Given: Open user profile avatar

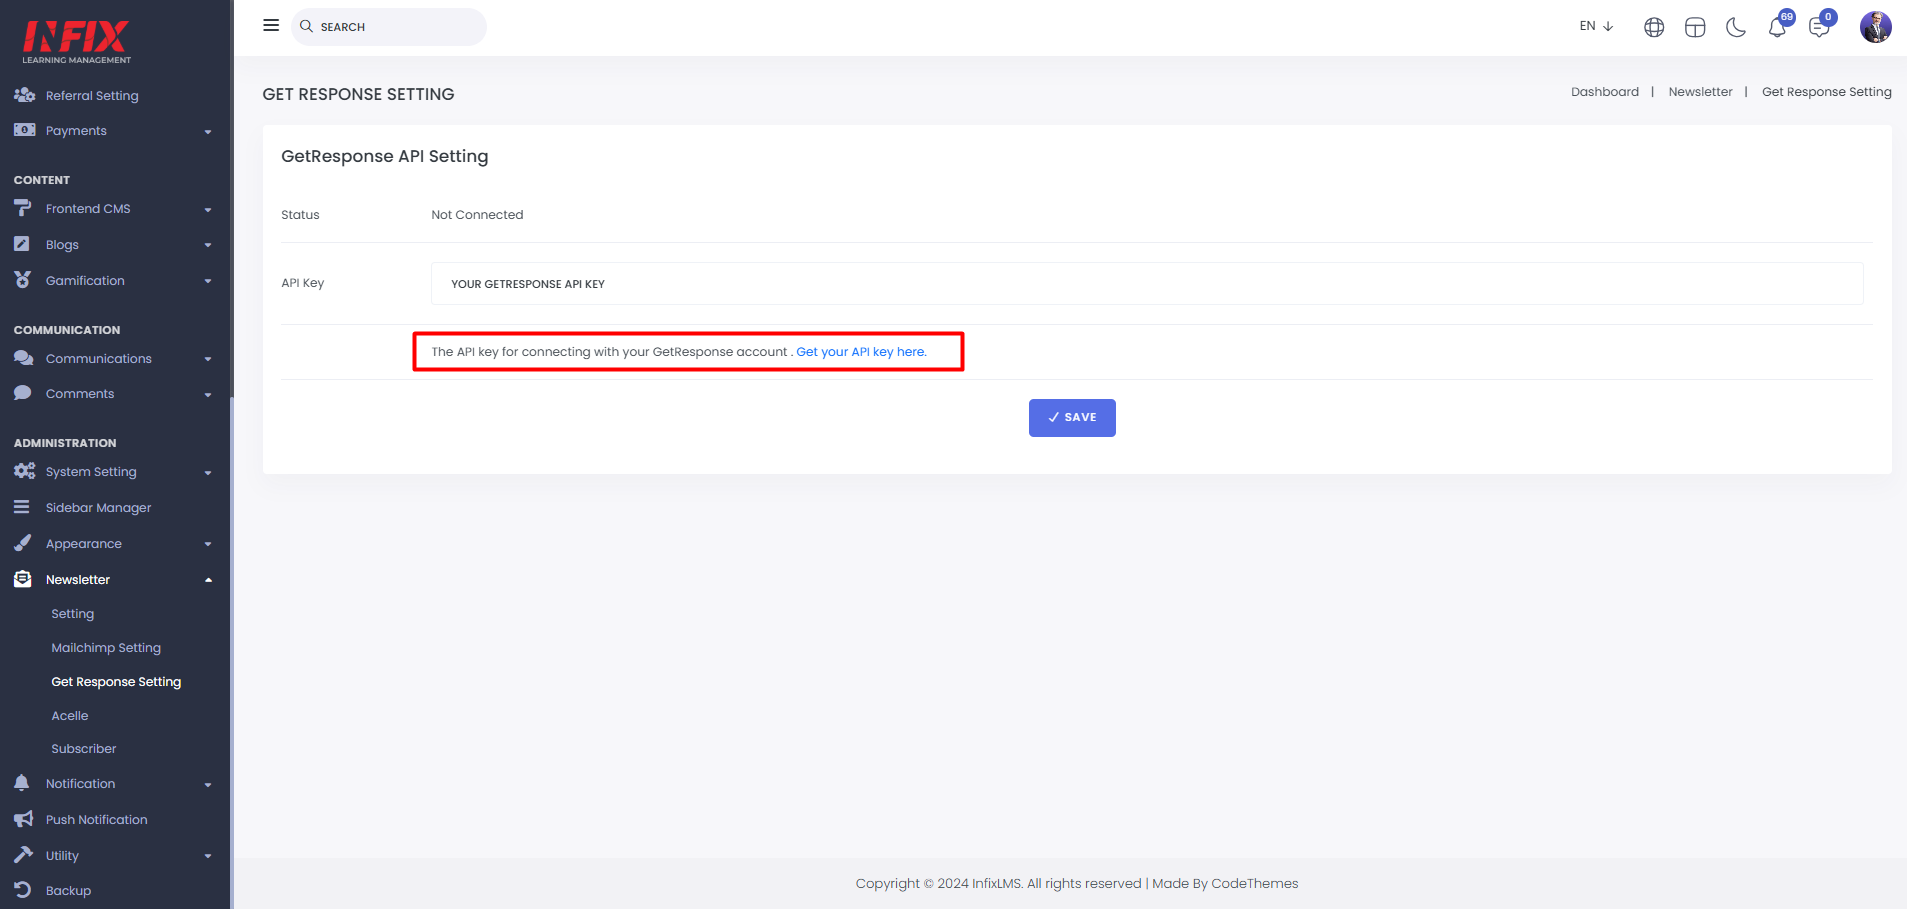Looking at the screenshot, I should coord(1875,27).
